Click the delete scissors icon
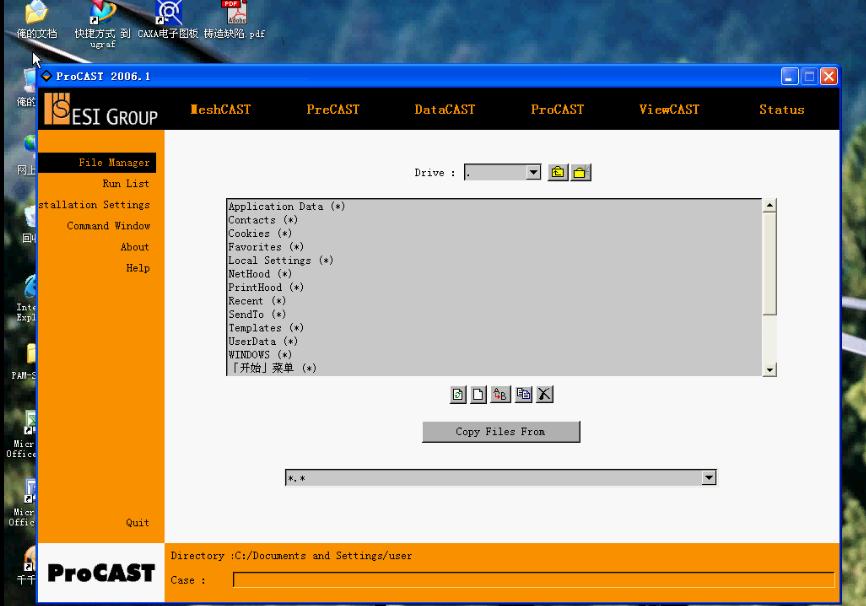 pos(545,394)
